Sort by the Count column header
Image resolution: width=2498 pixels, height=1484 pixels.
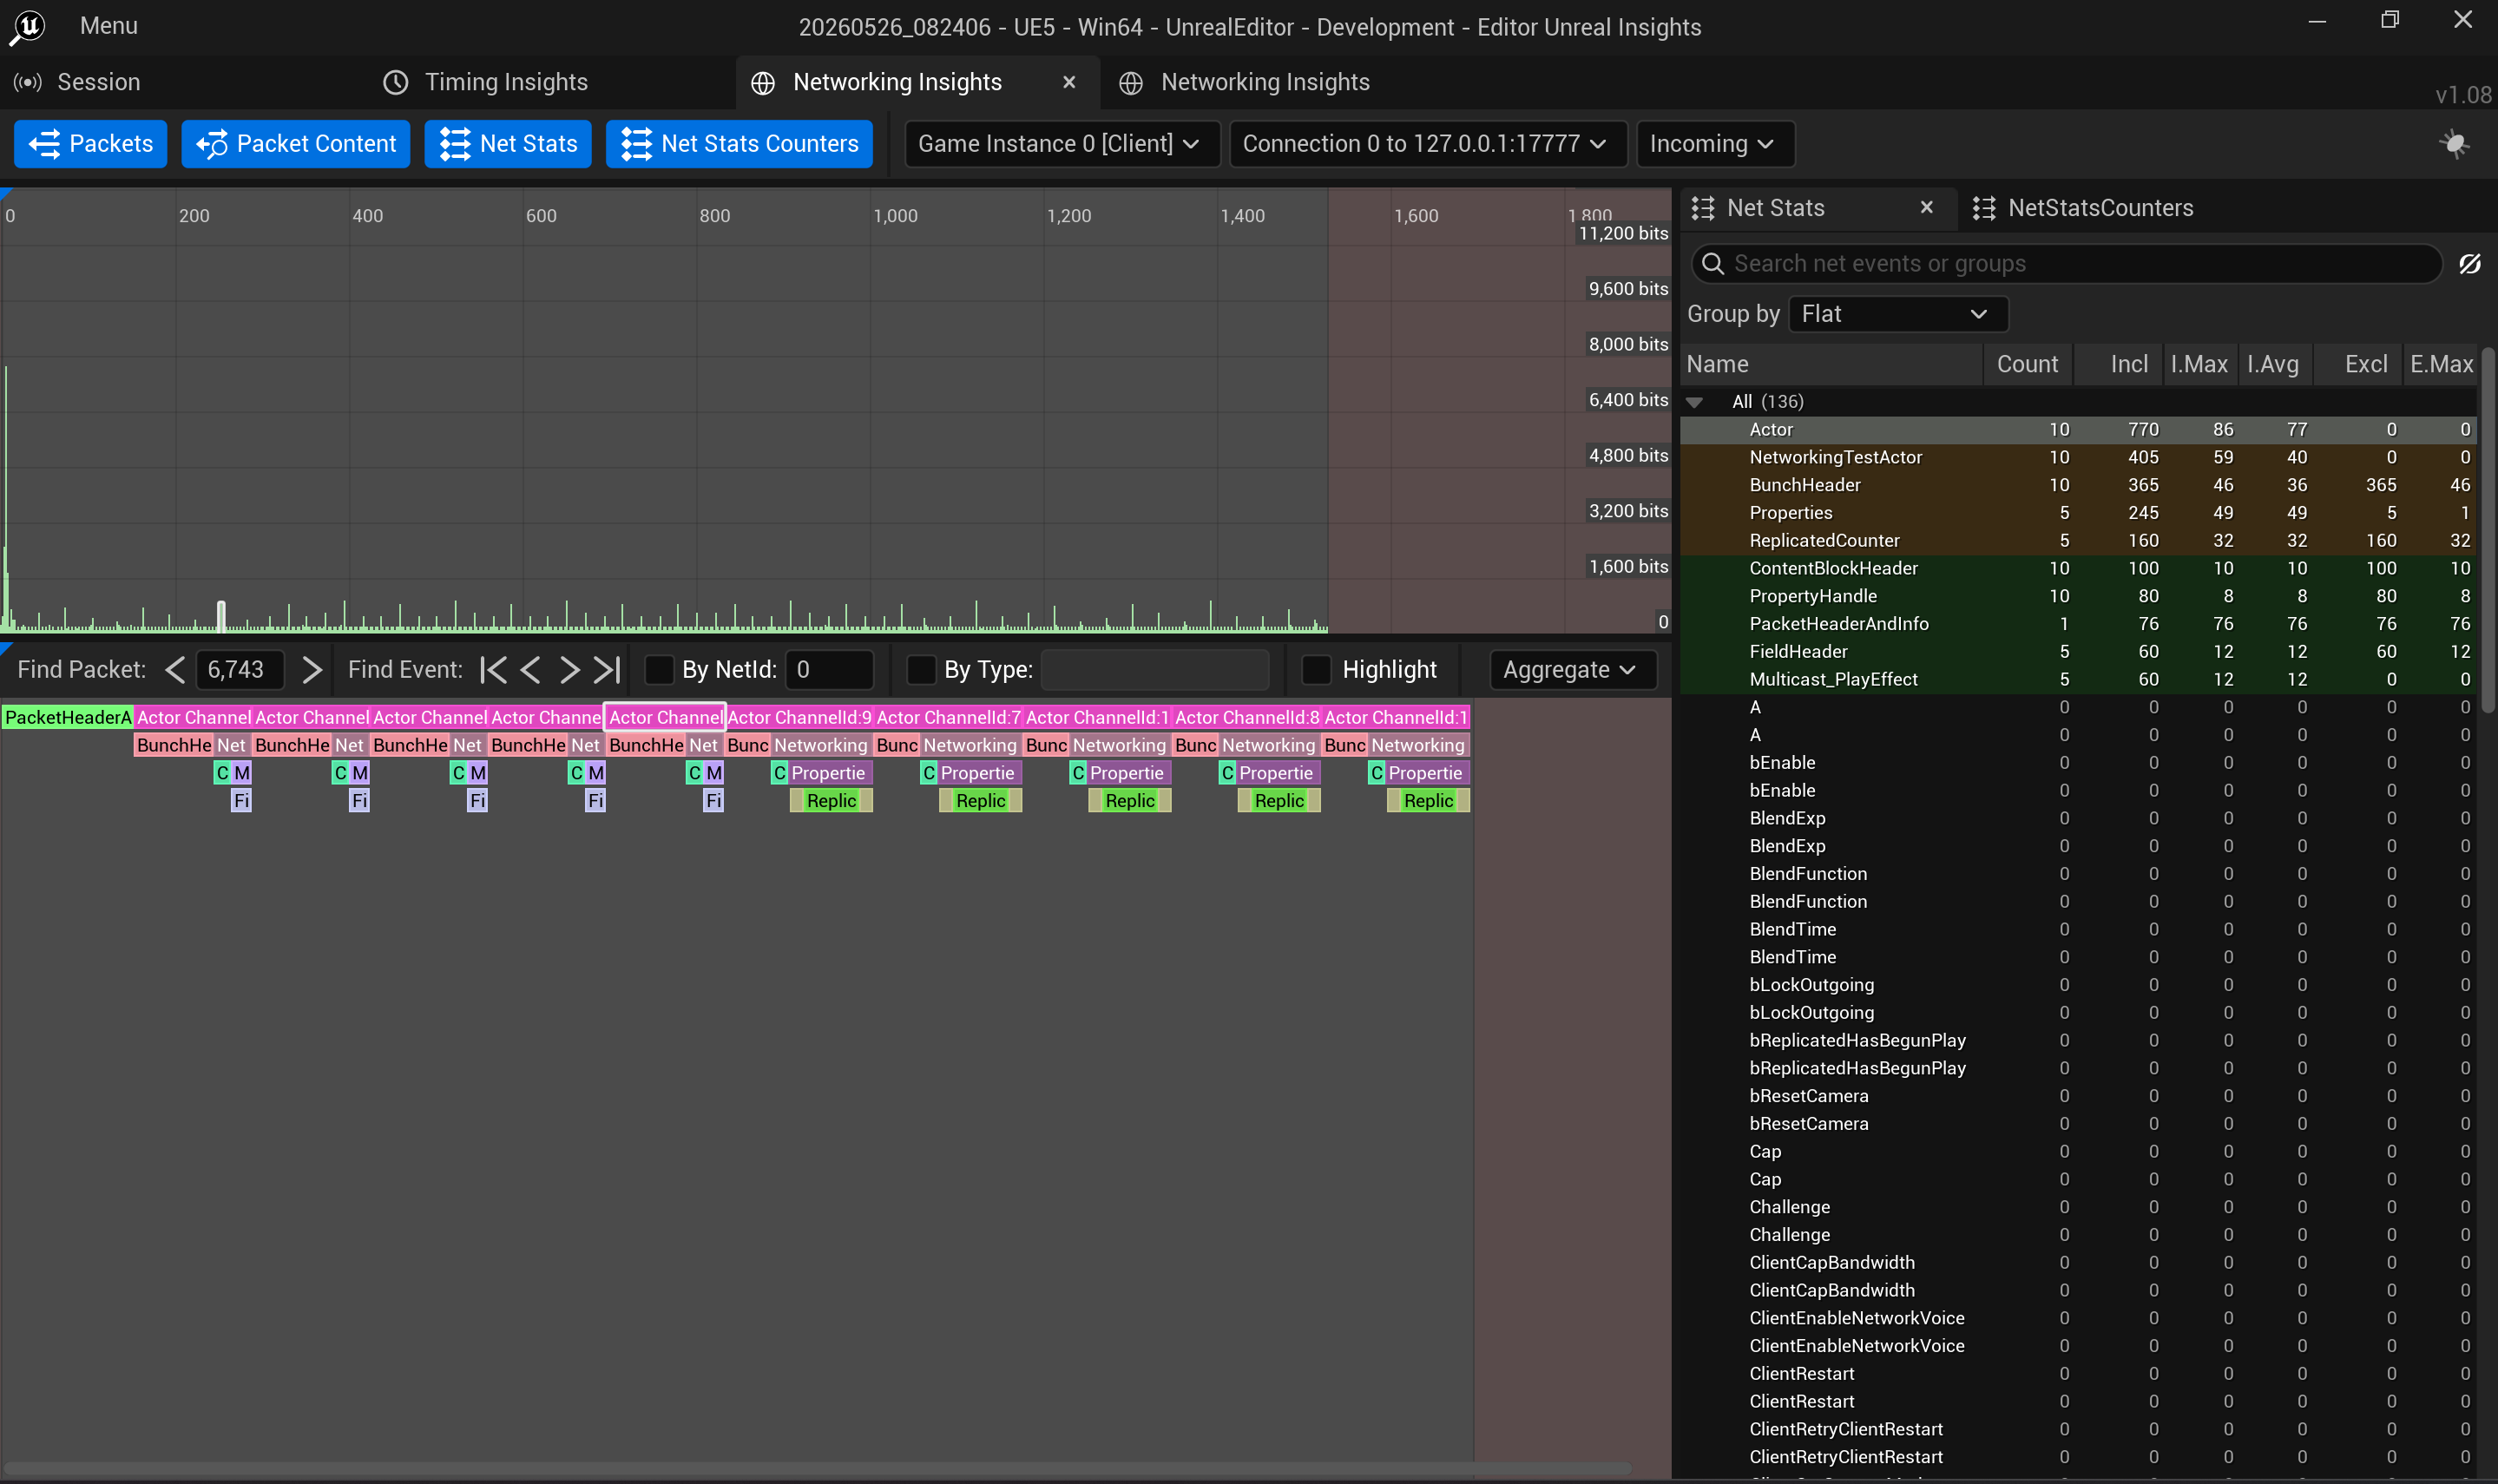(2028, 364)
